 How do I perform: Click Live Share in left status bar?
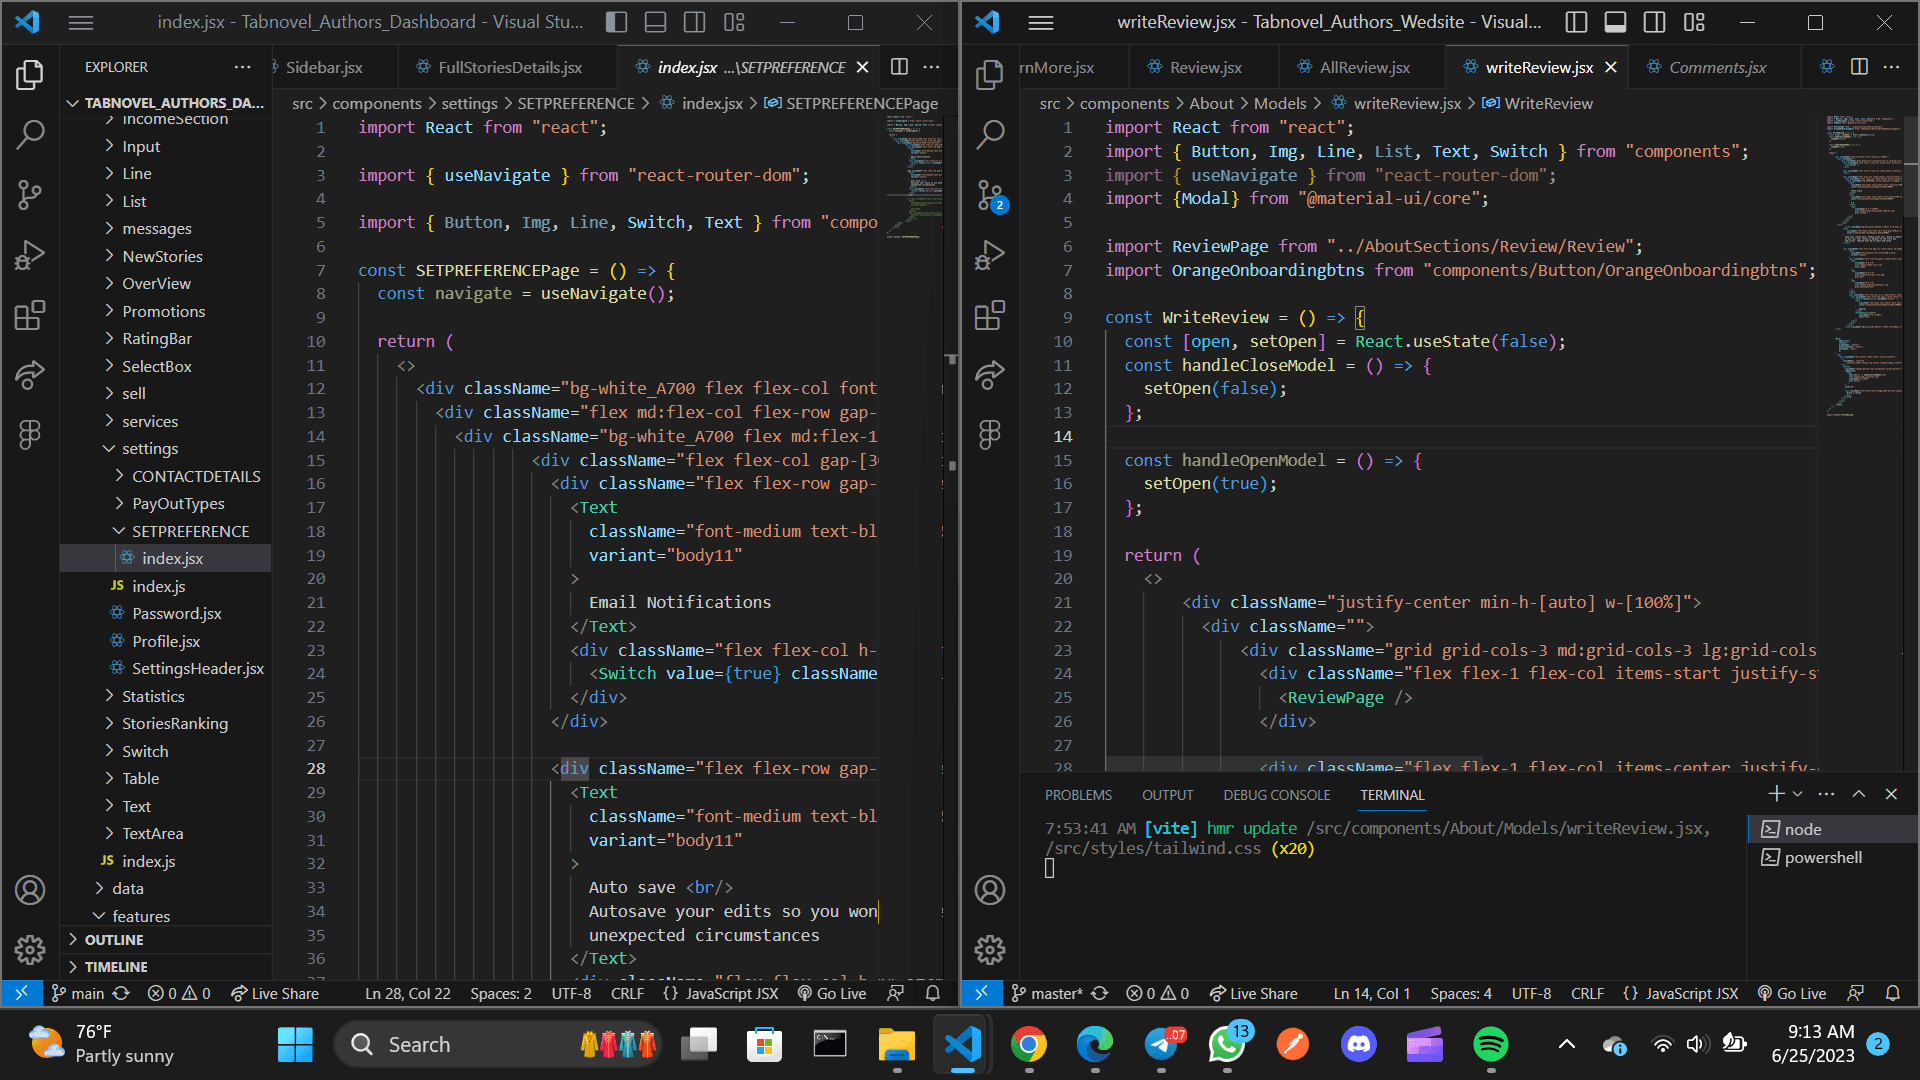tap(275, 993)
